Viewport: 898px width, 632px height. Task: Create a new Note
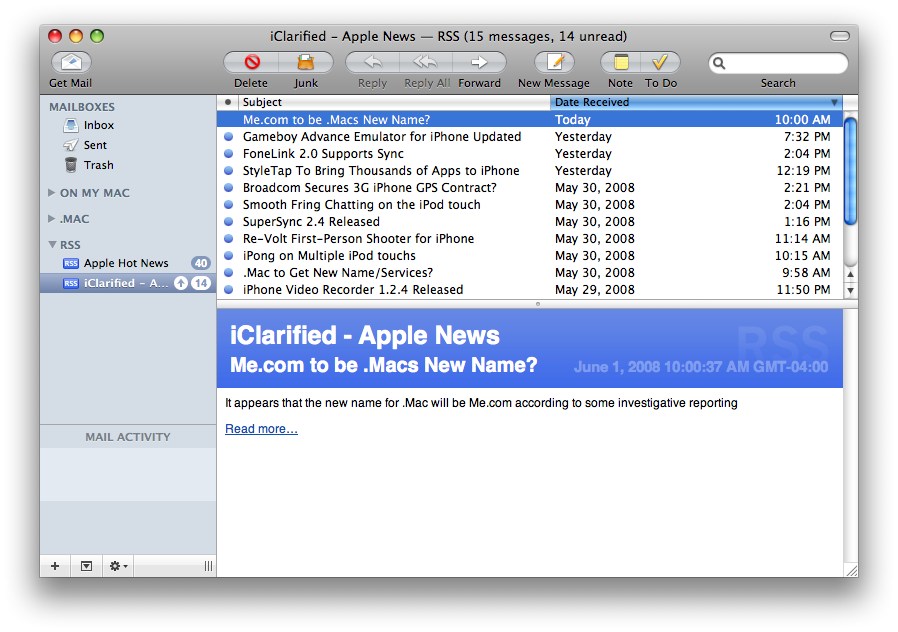point(620,63)
